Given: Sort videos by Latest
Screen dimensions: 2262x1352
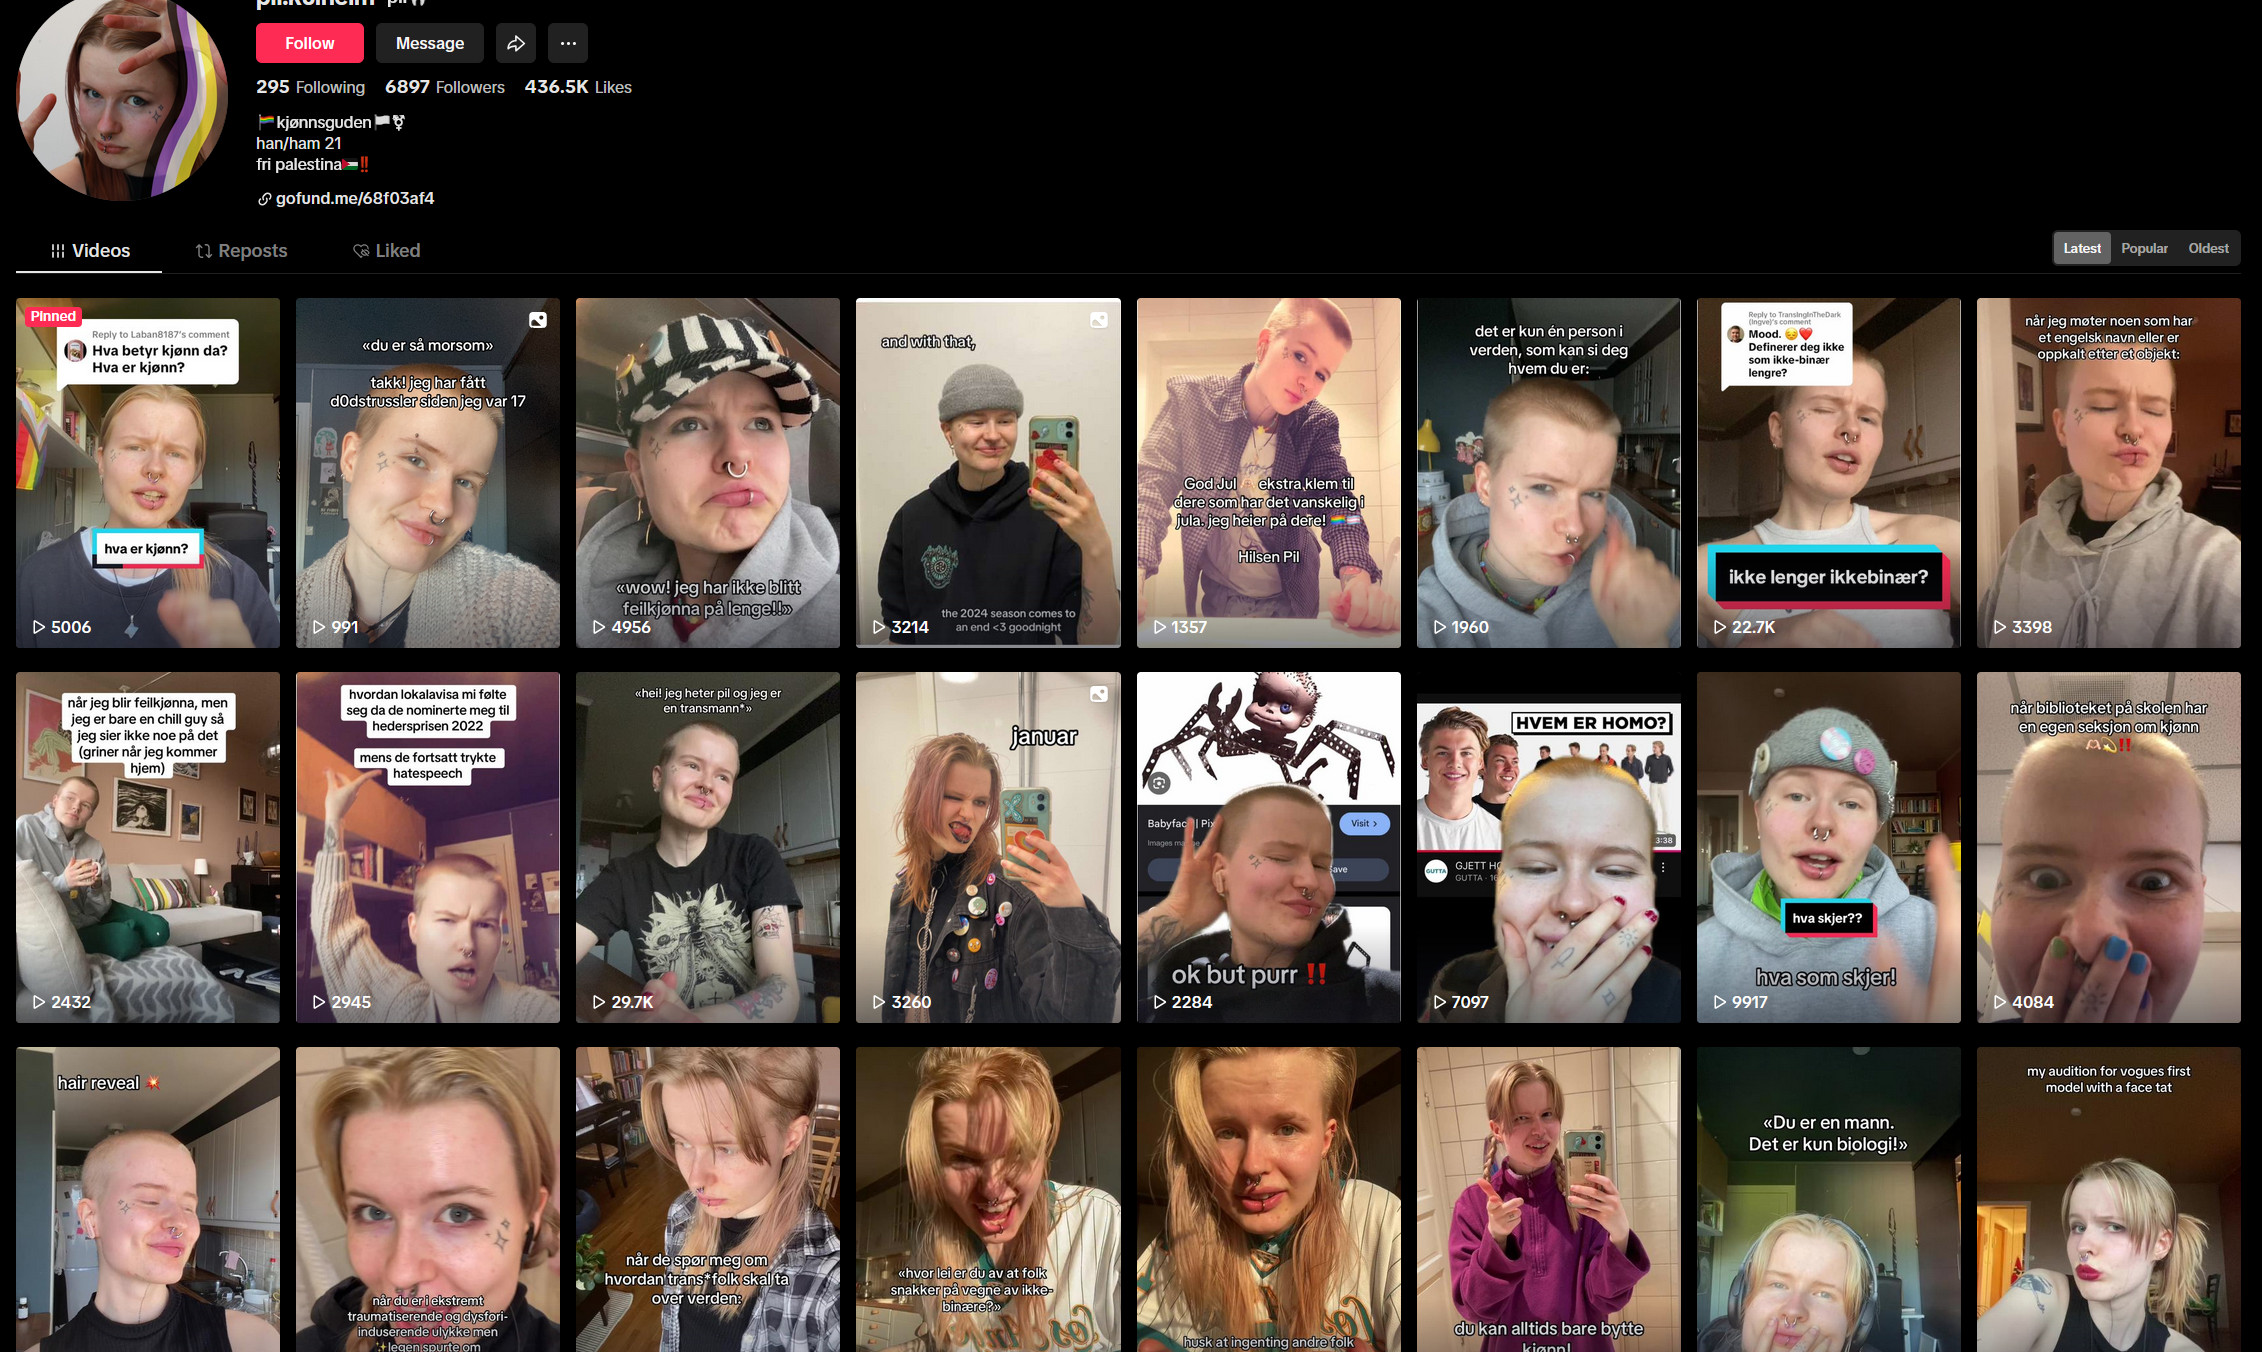Looking at the screenshot, I should click(2082, 248).
